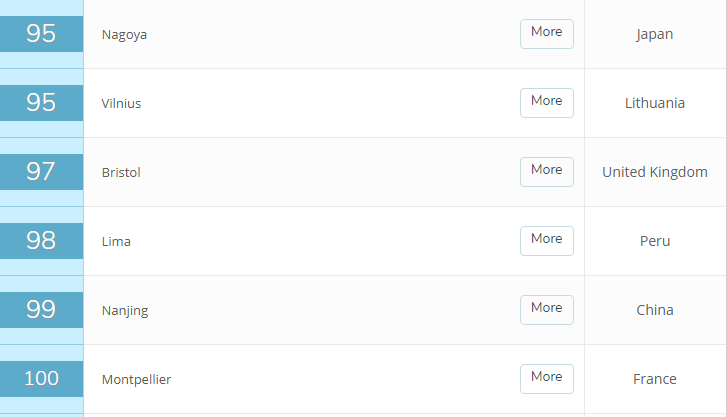727x417 pixels.
Task: Click the rank 99 badge
Action: (x=41, y=310)
